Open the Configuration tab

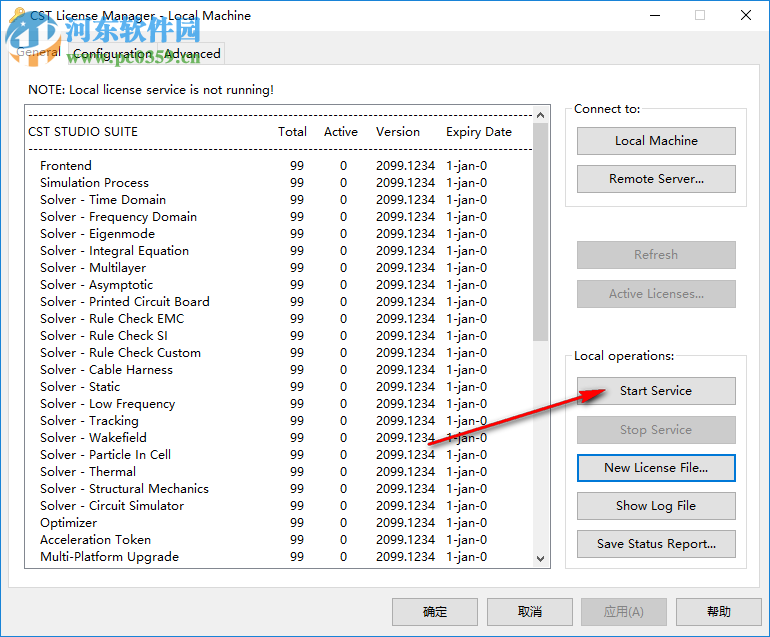[112, 54]
